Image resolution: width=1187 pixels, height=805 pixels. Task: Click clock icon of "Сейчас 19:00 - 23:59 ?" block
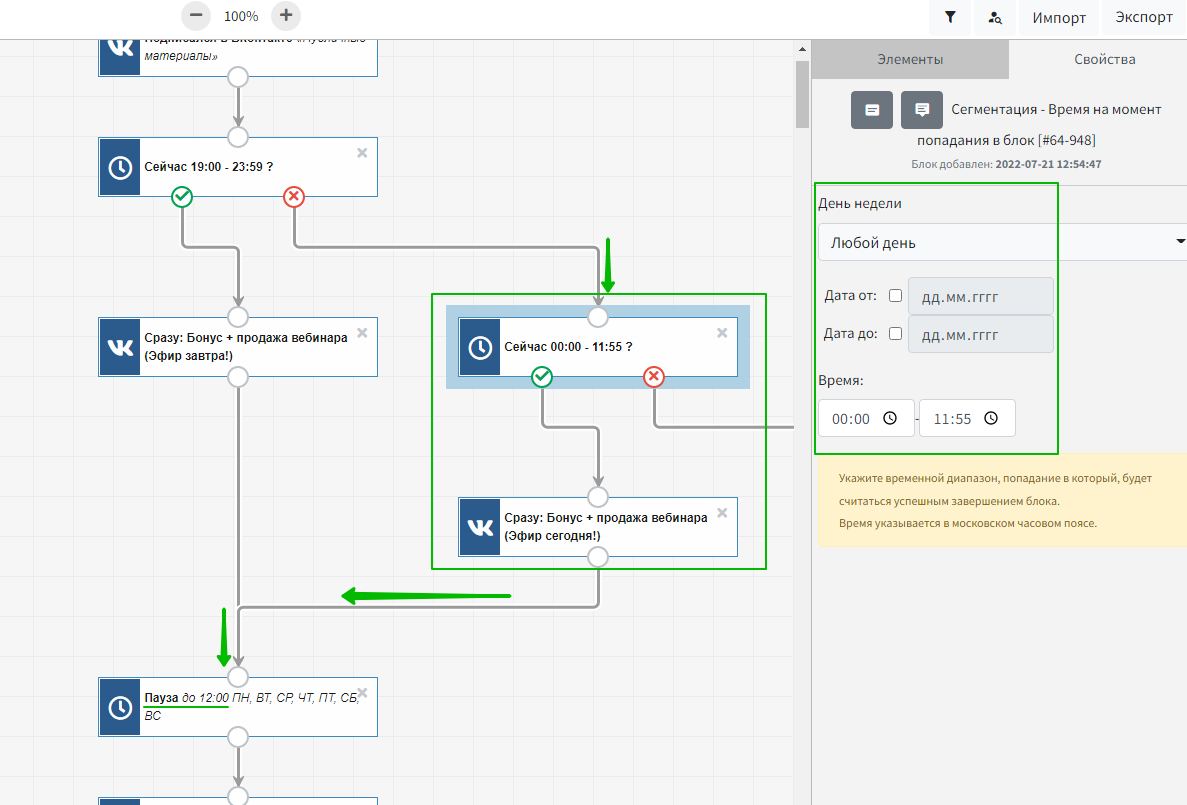coord(120,167)
